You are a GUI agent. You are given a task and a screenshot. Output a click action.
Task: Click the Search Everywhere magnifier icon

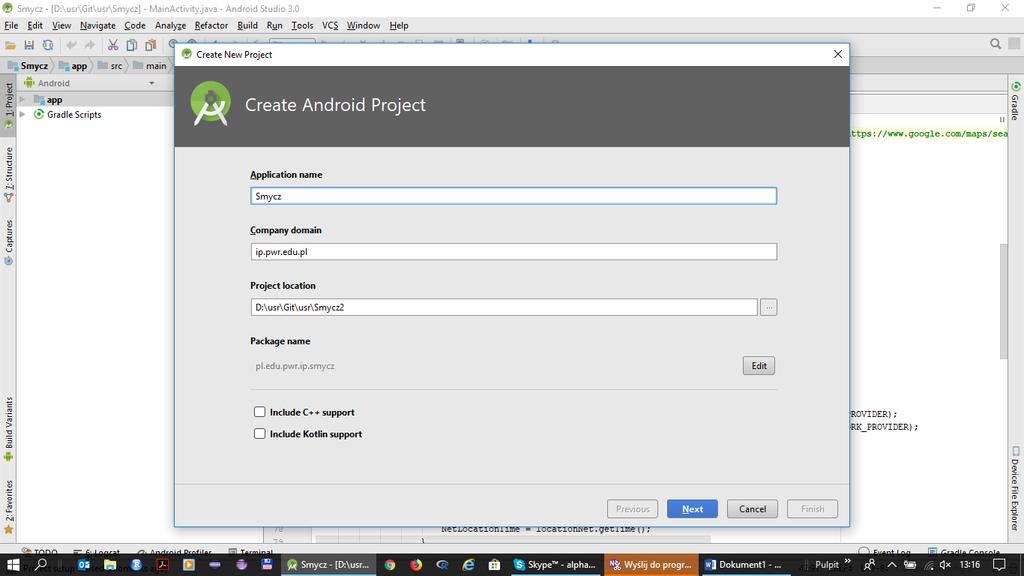coord(995,44)
